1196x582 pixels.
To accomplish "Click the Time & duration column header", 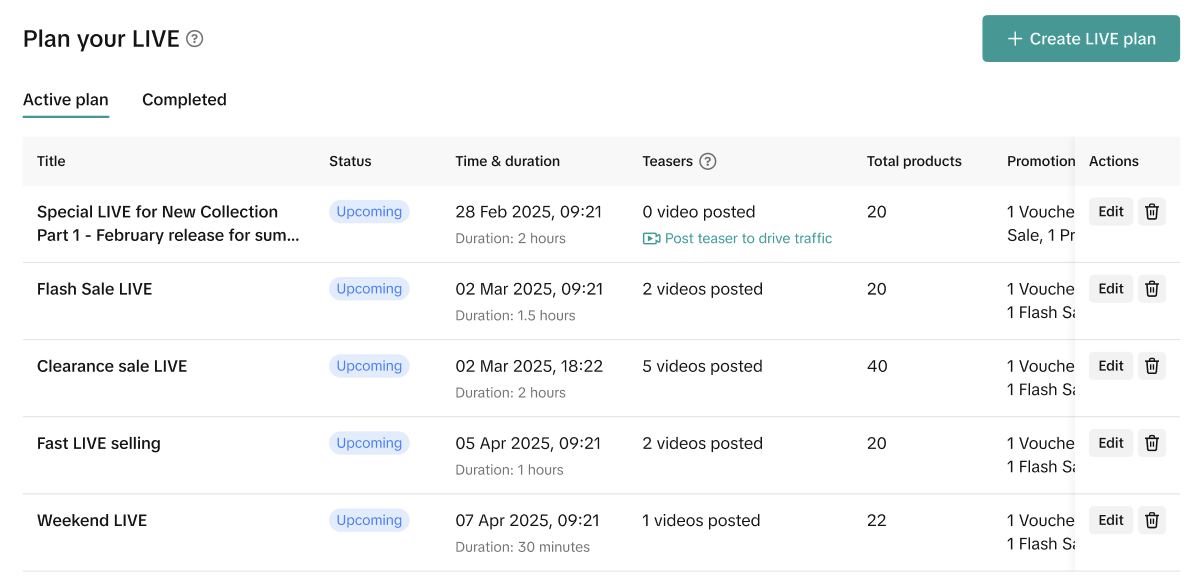I will (x=507, y=161).
